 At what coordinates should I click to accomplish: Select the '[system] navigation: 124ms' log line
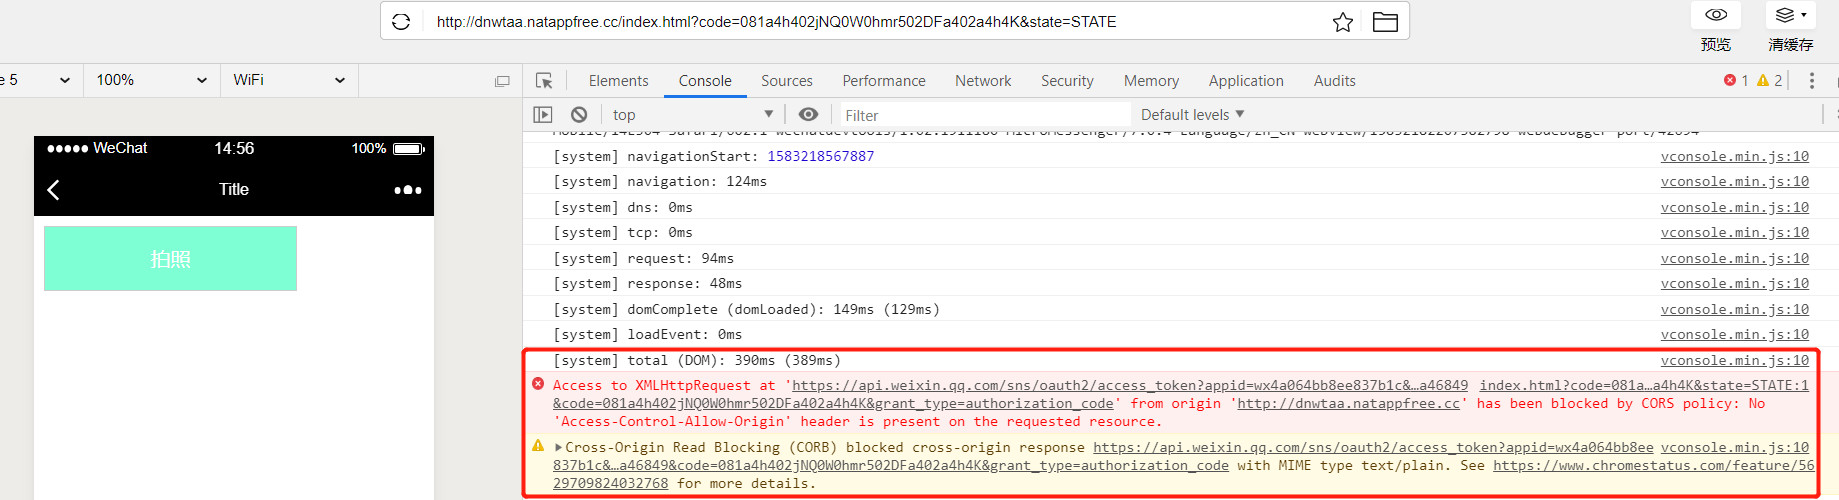click(x=660, y=181)
